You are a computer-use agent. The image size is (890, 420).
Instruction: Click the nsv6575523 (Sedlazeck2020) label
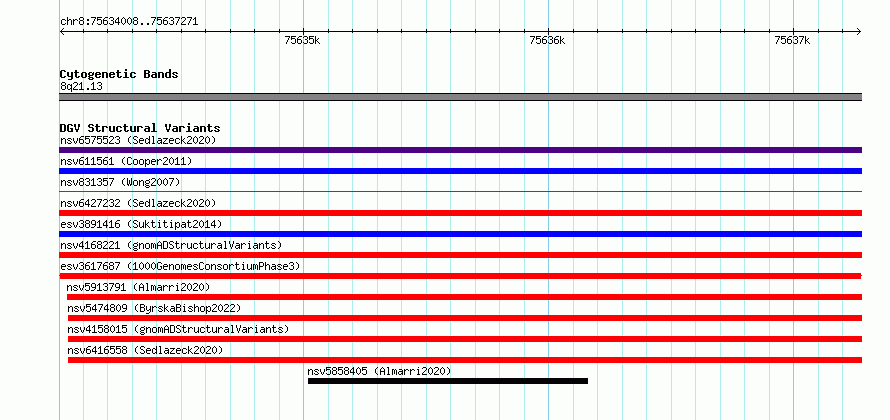coord(138,140)
